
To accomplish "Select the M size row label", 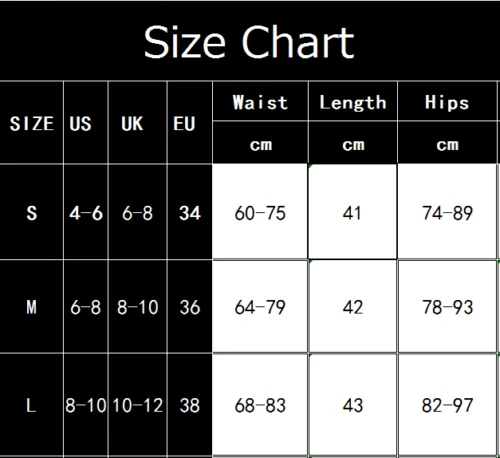I will point(31,307).
